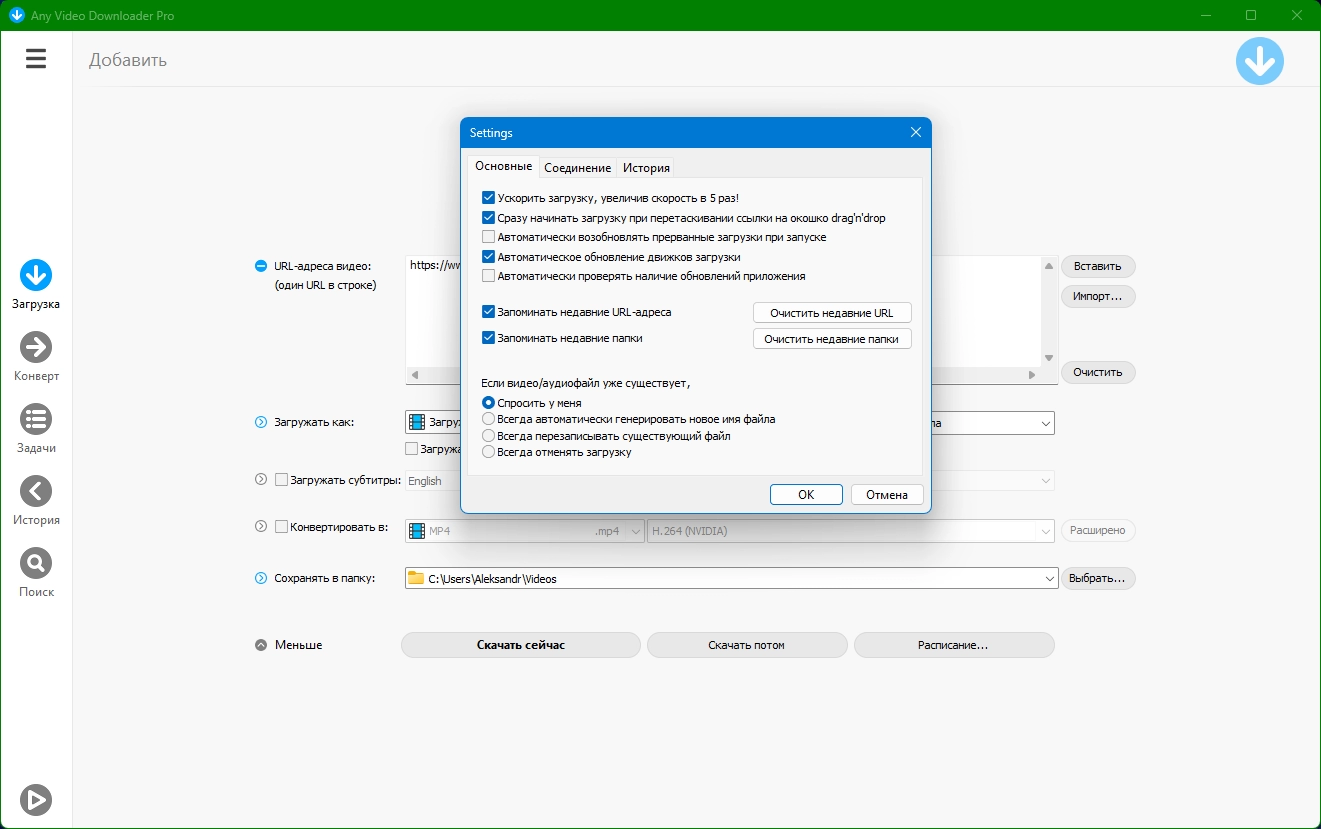
Task: Open the История tab in Settings
Action: click(646, 167)
